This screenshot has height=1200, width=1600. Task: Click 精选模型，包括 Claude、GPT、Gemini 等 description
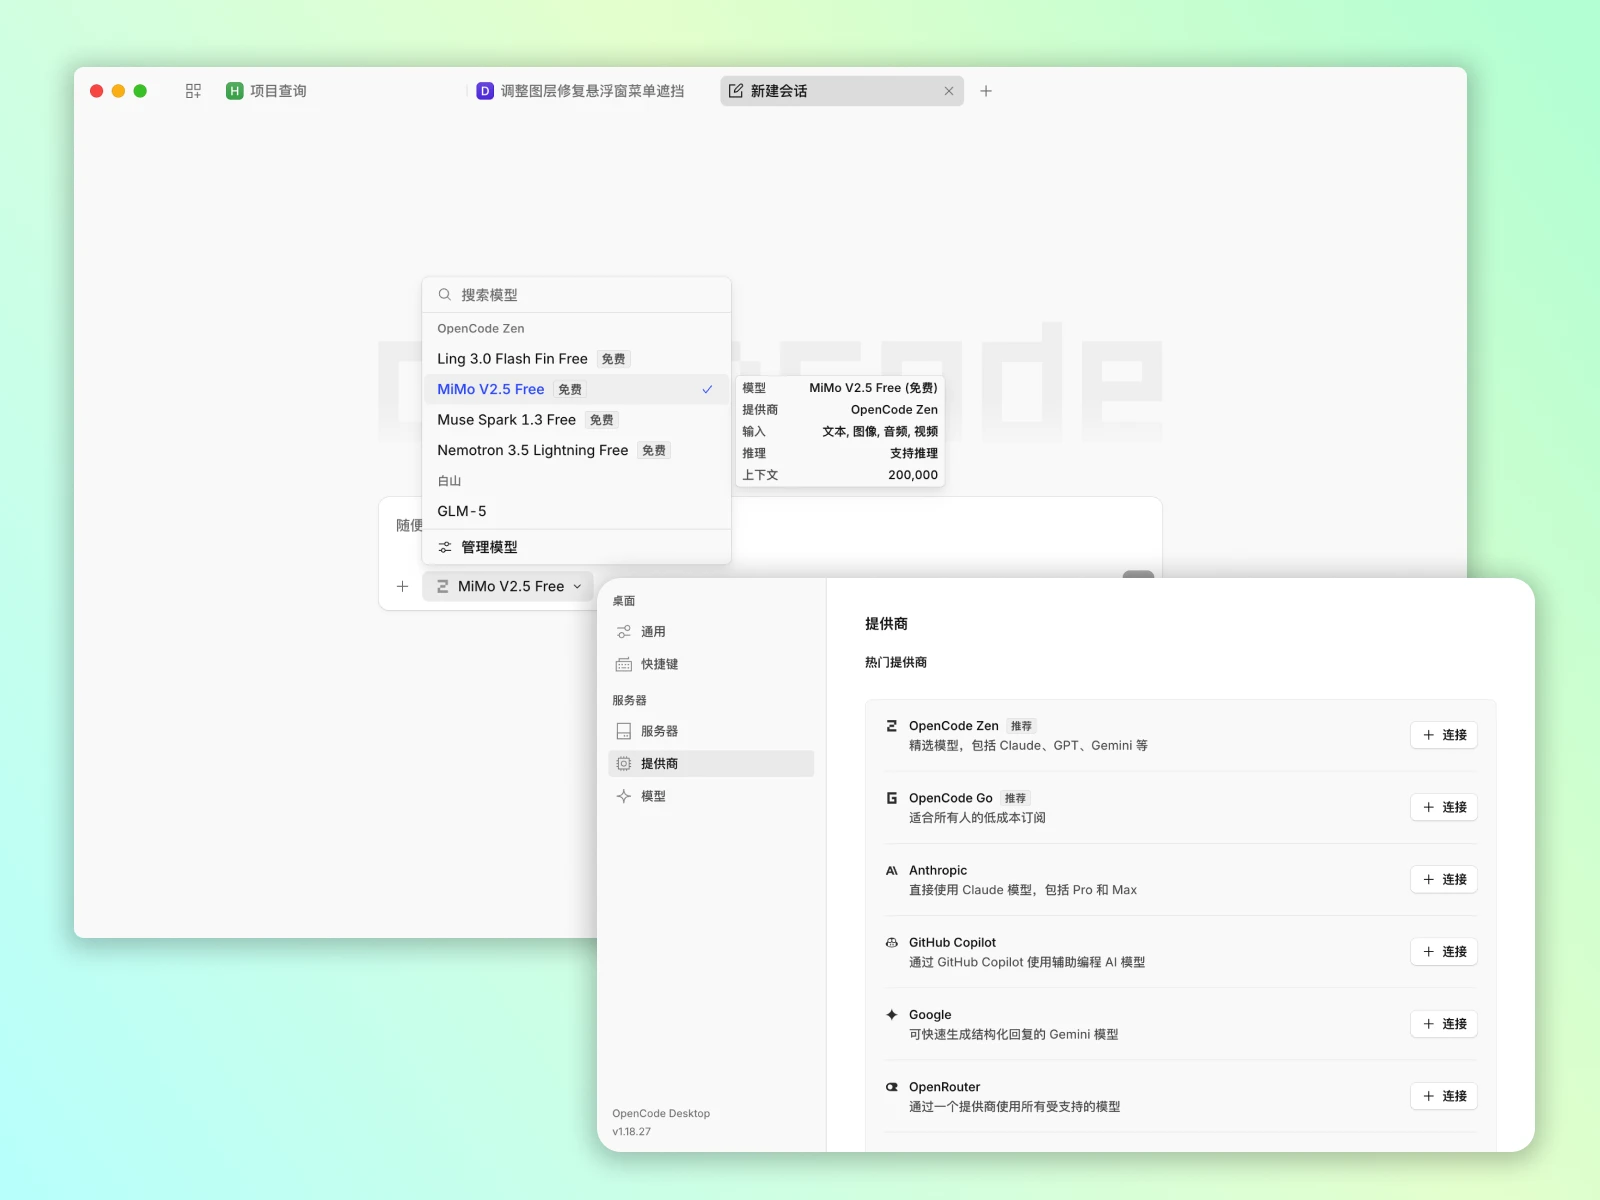point(1028,746)
